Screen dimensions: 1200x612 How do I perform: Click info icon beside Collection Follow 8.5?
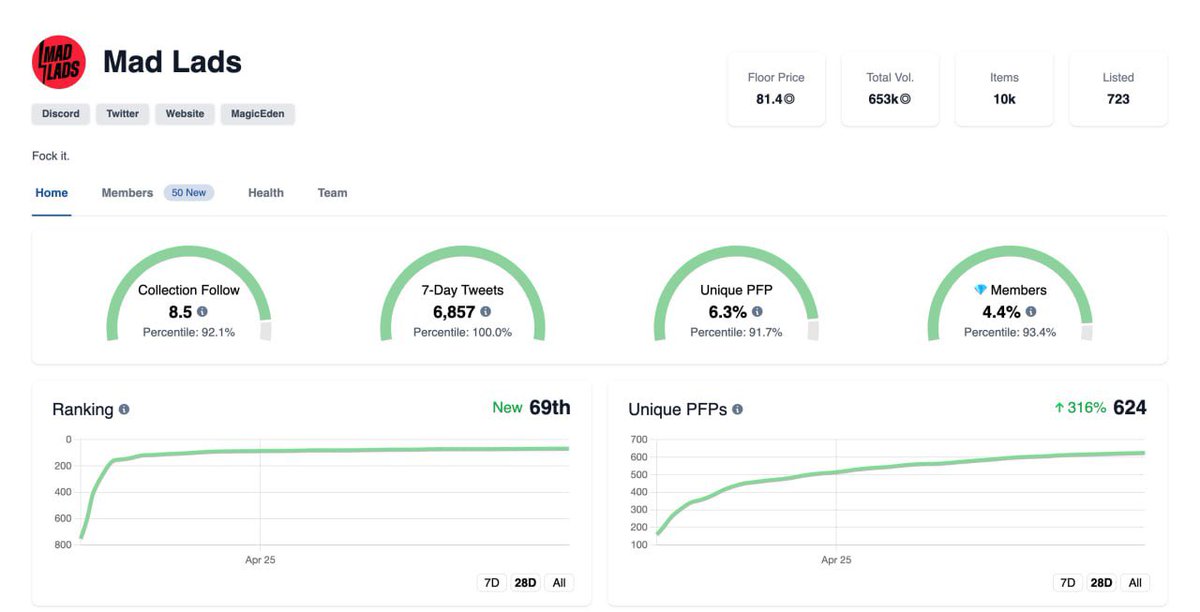click(x=203, y=312)
